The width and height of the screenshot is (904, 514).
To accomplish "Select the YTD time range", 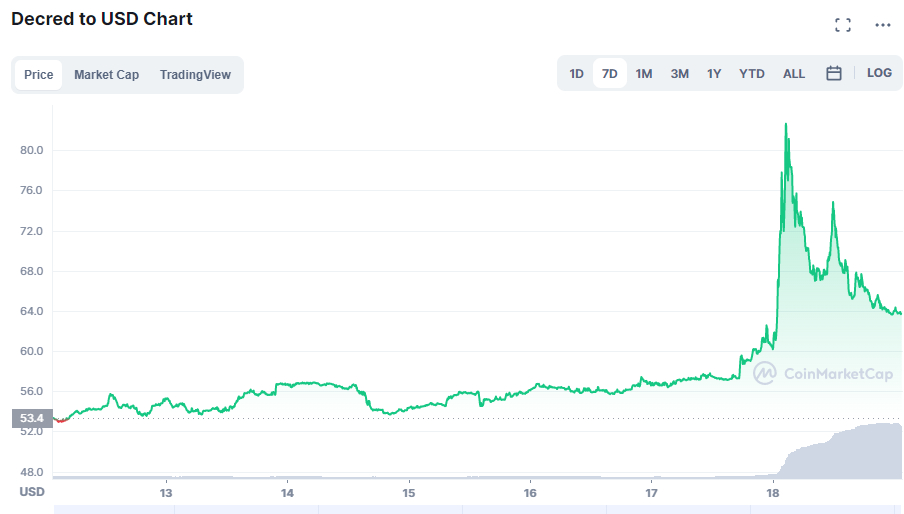I will point(752,74).
